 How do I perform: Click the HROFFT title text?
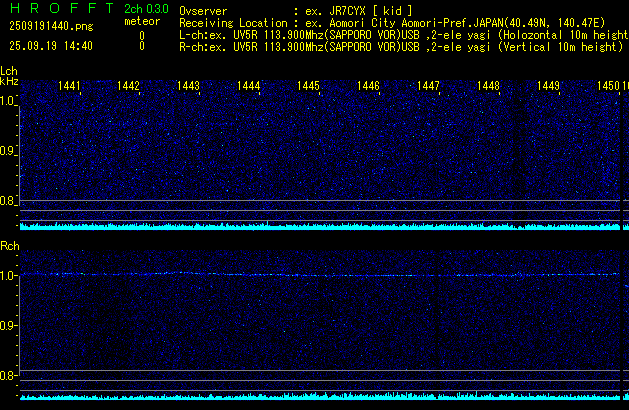(60, 9)
